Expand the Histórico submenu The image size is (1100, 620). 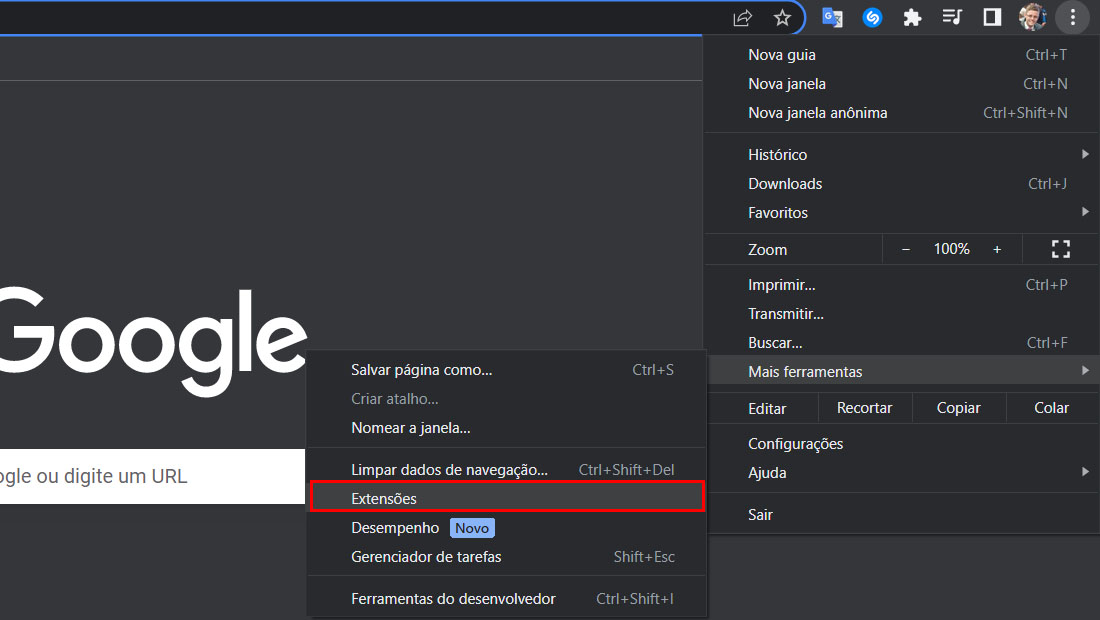tap(902, 154)
